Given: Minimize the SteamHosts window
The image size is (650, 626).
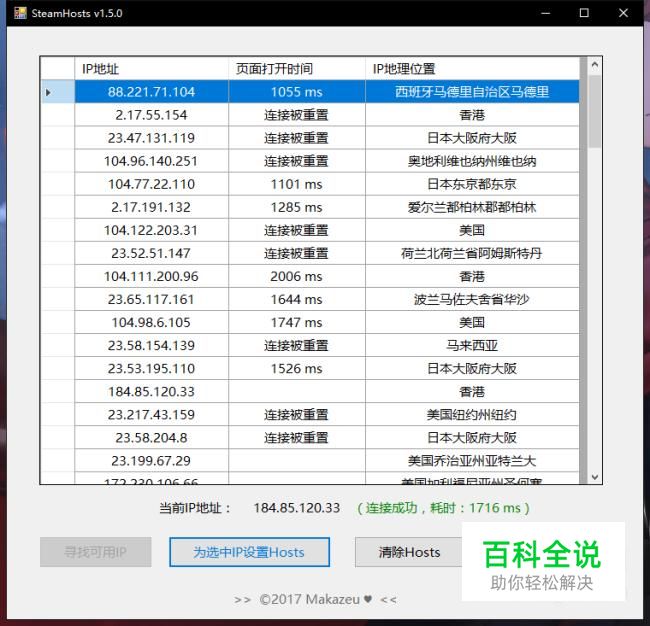Looking at the screenshot, I should click(x=546, y=13).
